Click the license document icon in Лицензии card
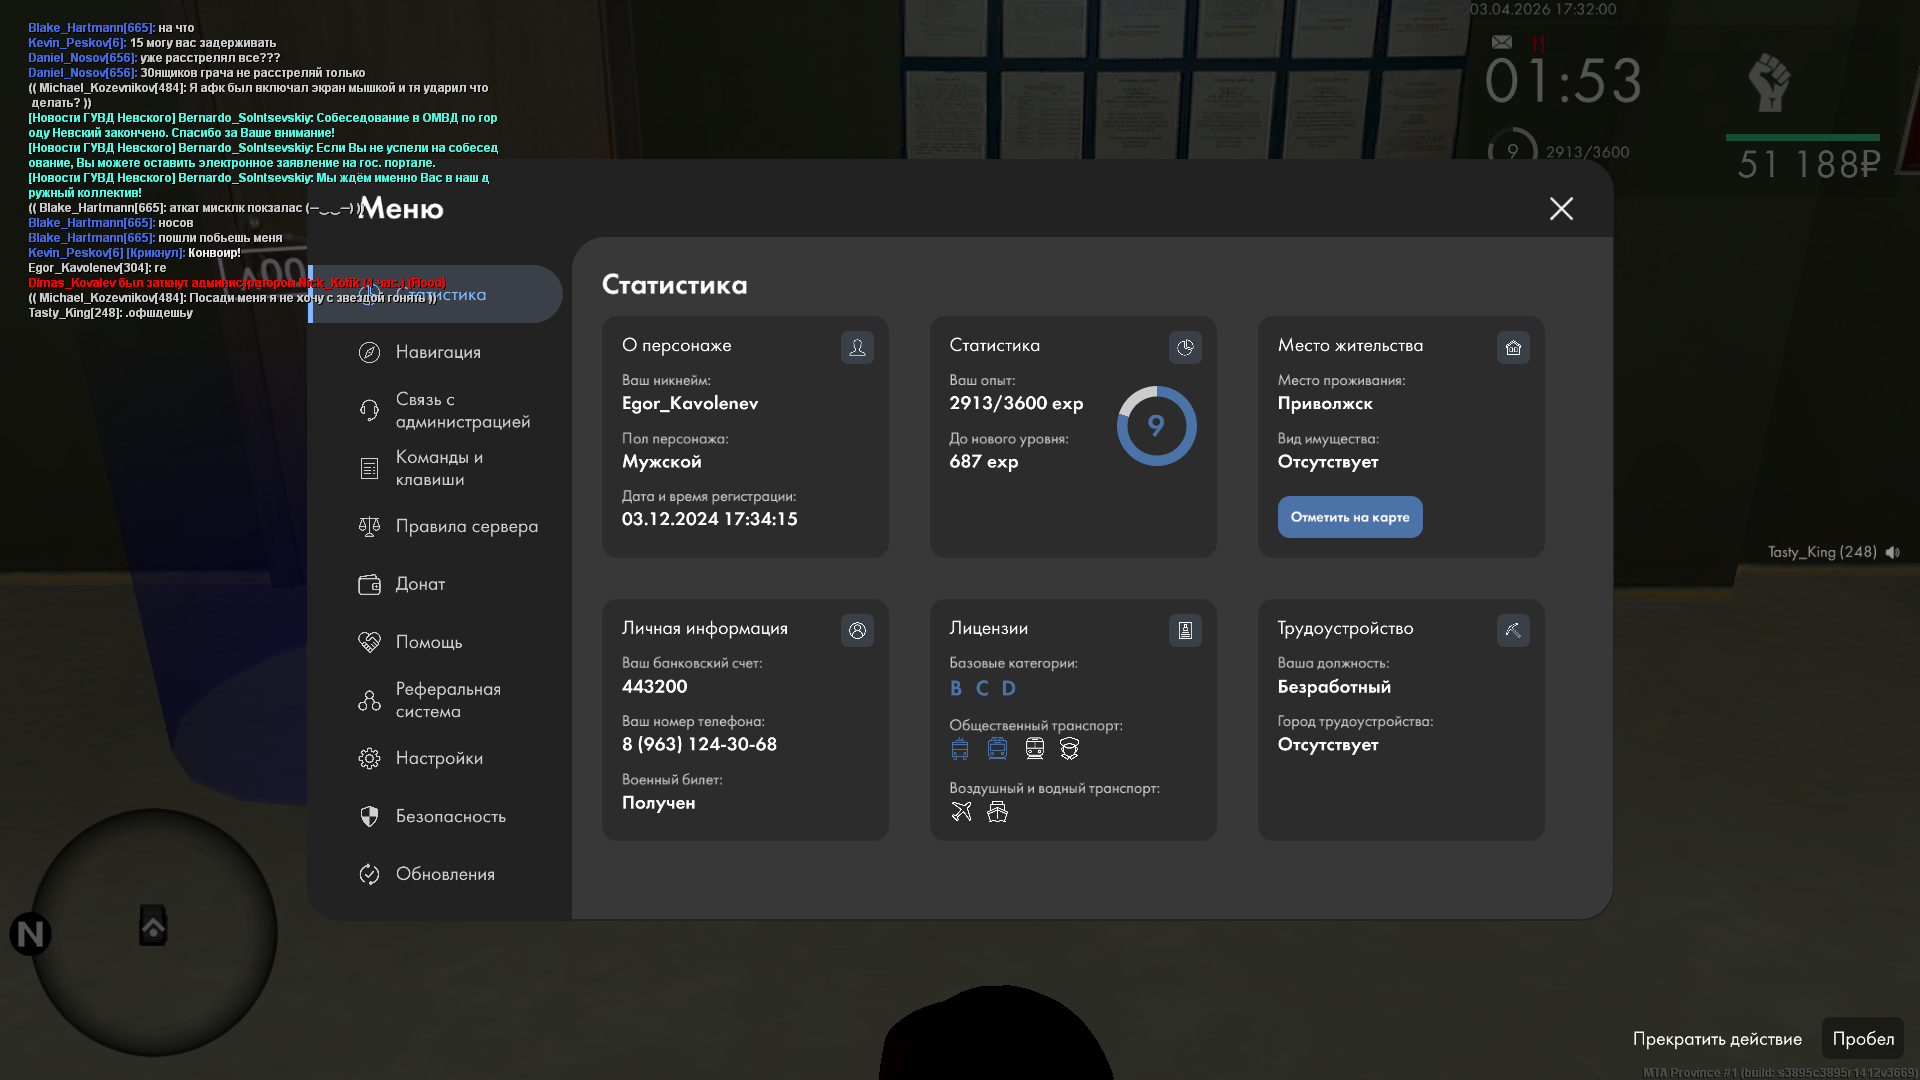 pos(1185,630)
